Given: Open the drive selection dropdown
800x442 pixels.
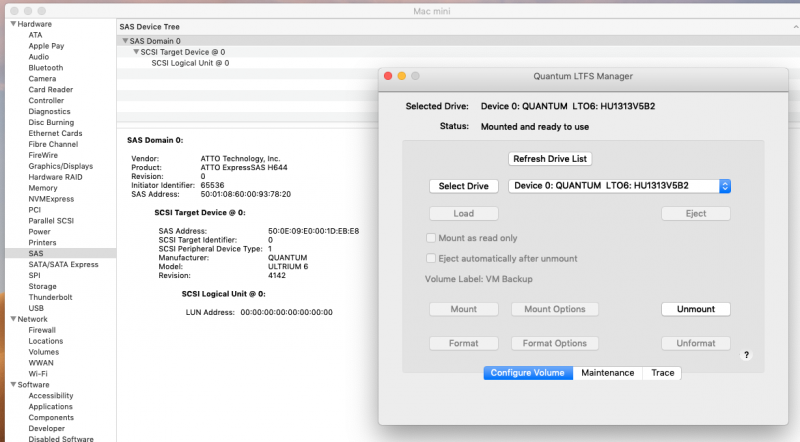Looking at the screenshot, I should (619, 186).
